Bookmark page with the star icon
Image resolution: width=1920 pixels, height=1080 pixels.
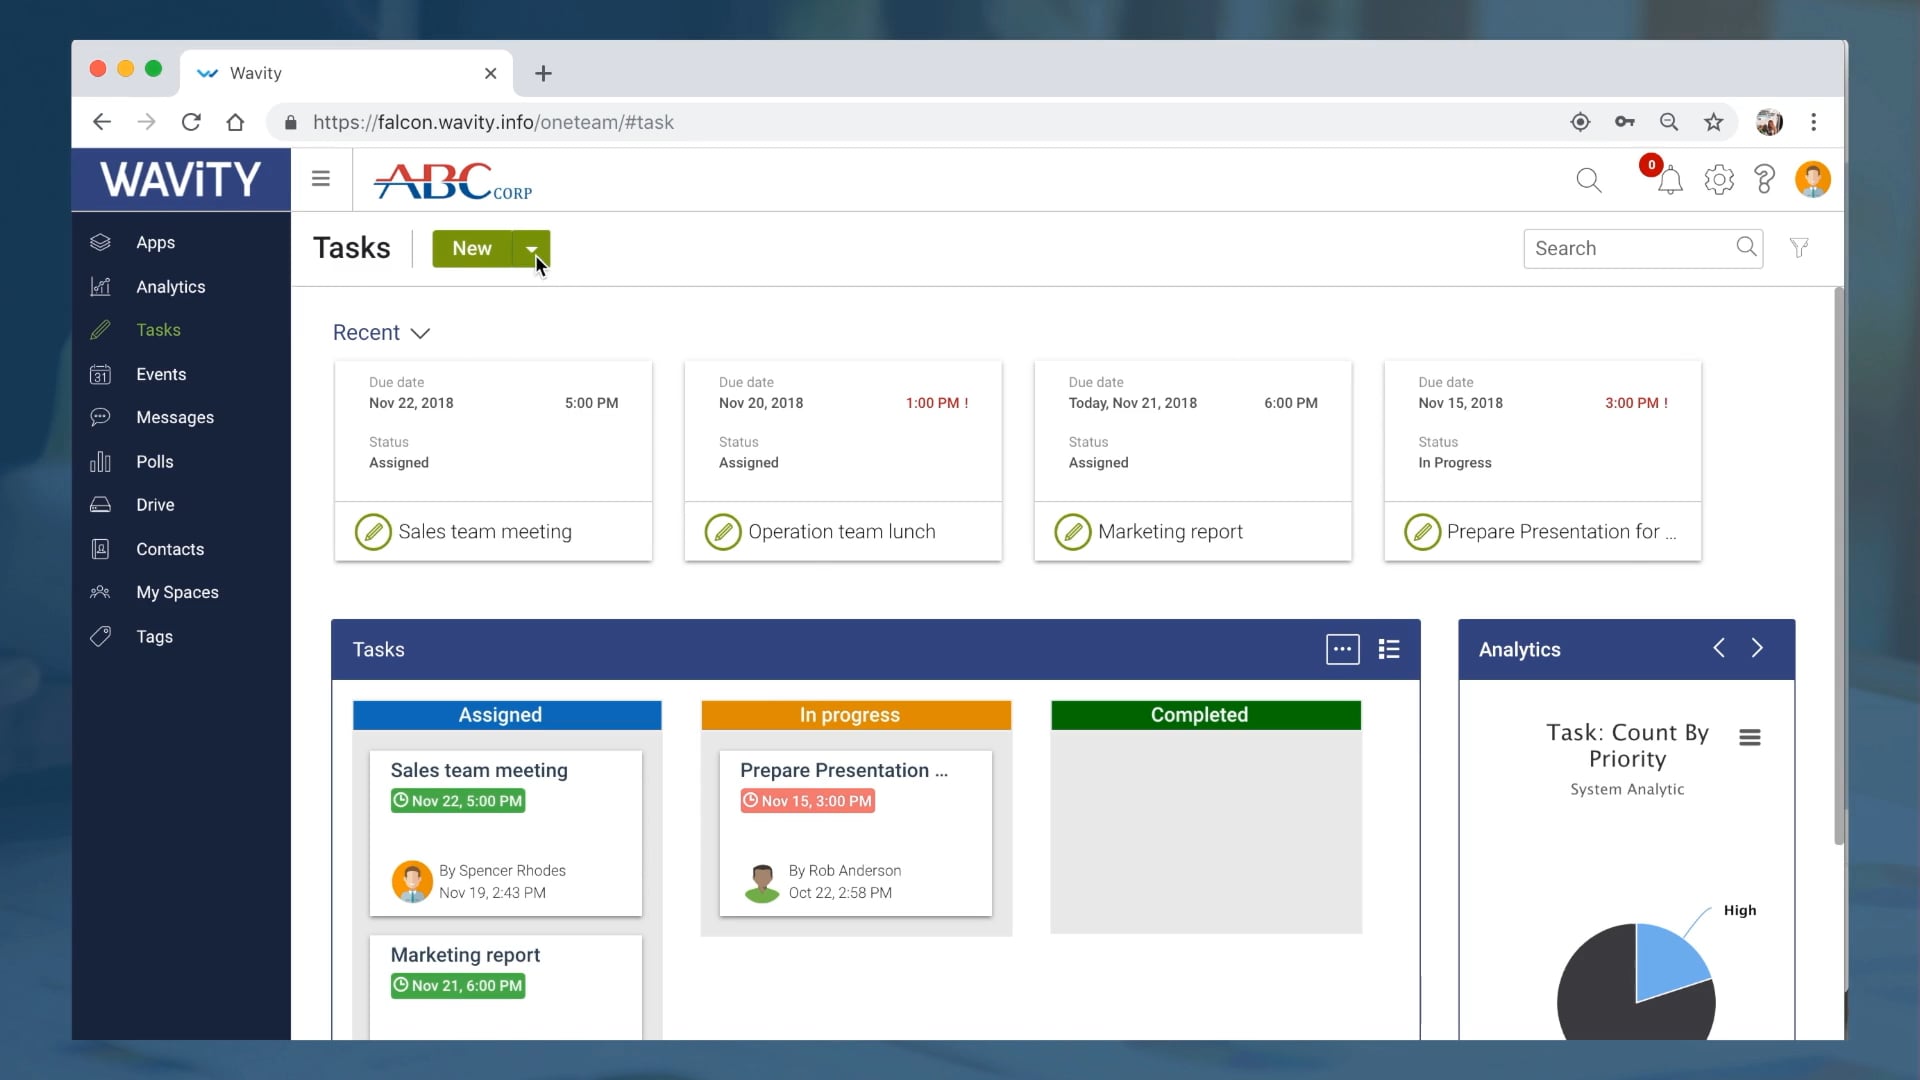click(1713, 122)
